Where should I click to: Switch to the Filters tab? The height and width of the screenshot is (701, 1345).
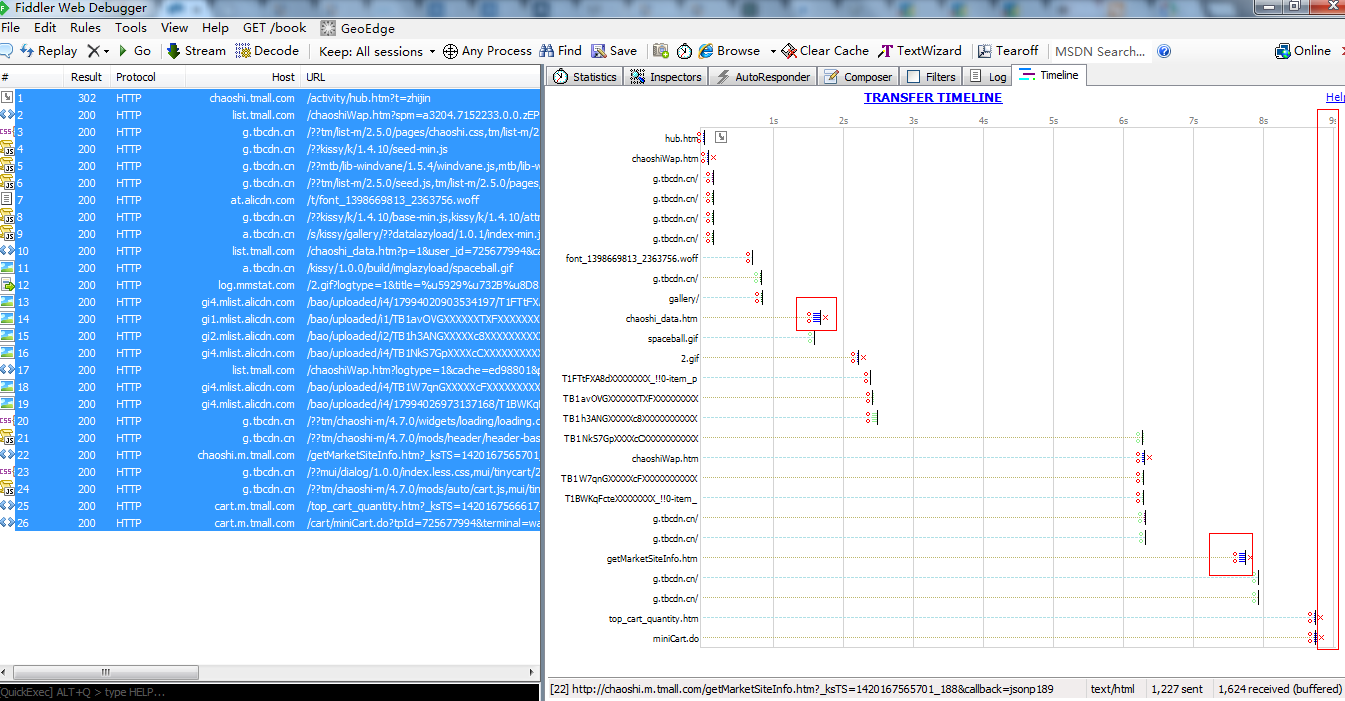931,76
